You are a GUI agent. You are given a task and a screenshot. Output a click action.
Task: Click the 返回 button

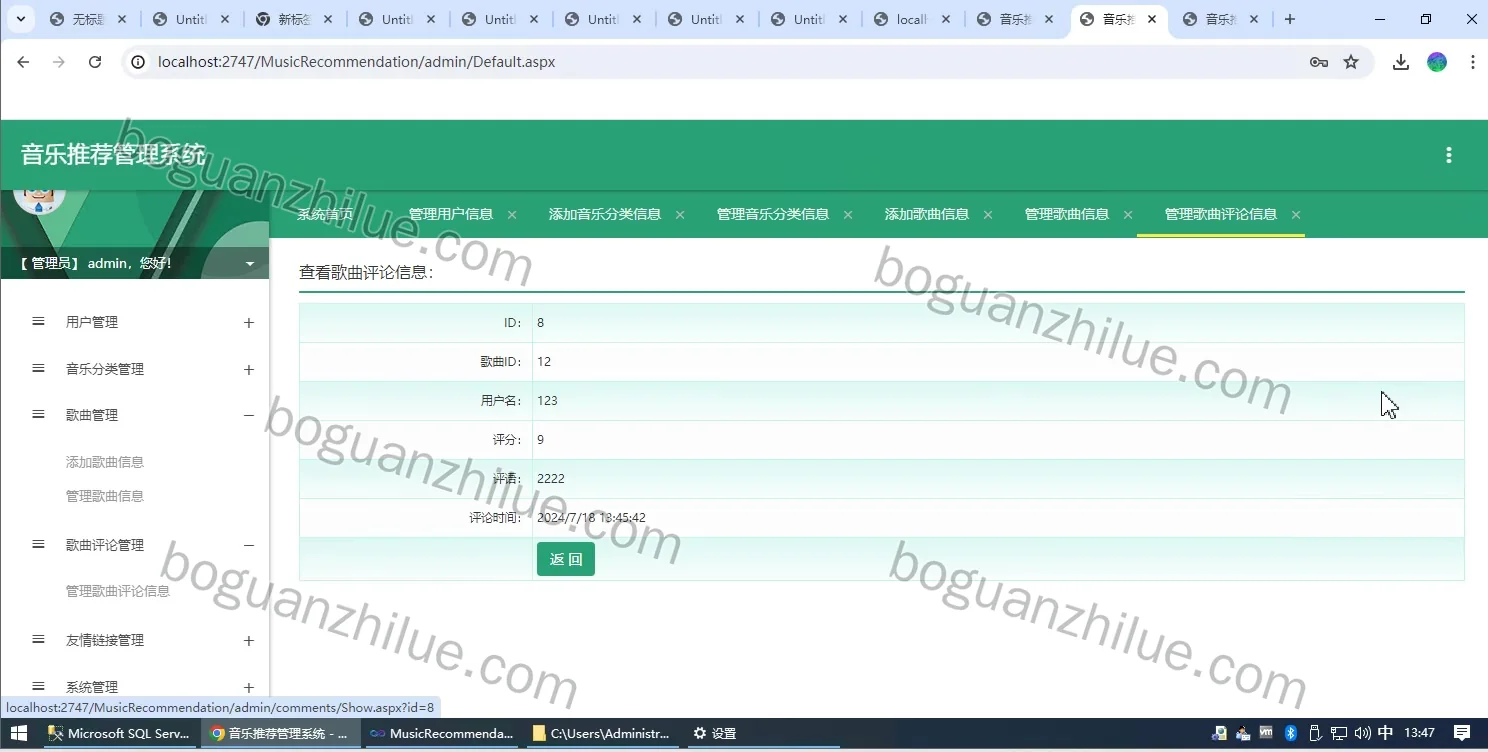pos(566,559)
